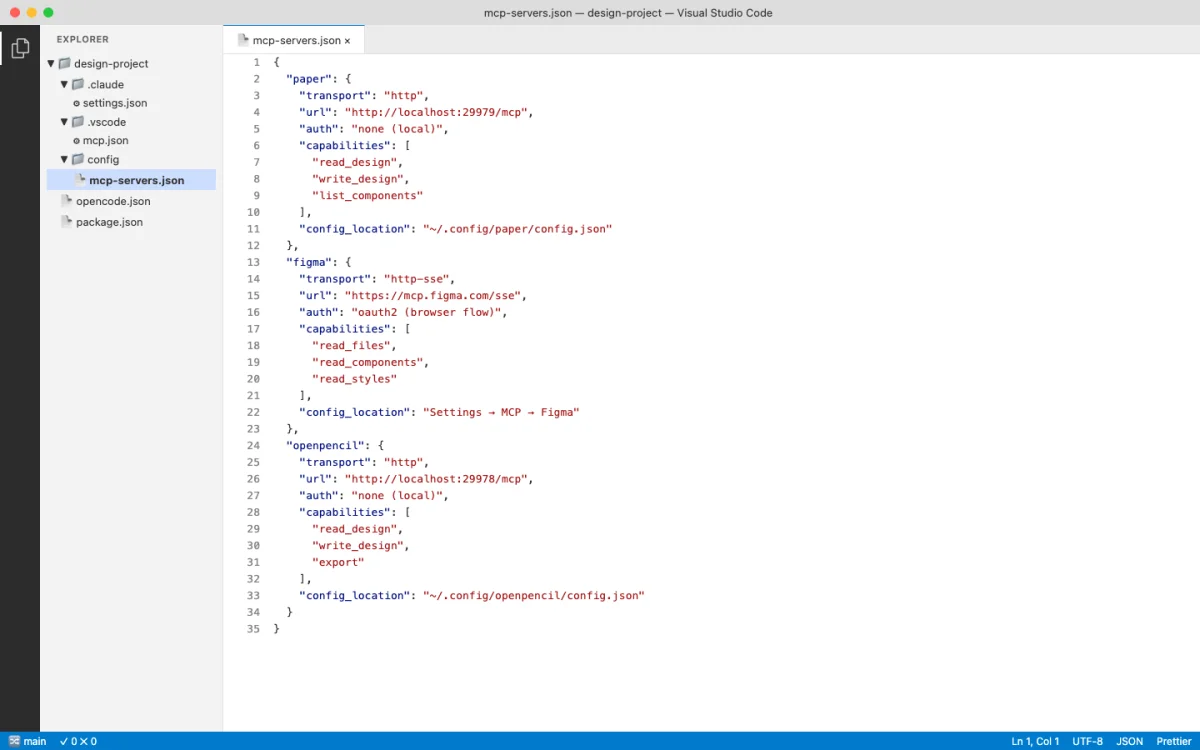Select the mcp-servers.json editor tab
Viewport: 1200px width, 750px height.
click(x=294, y=40)
